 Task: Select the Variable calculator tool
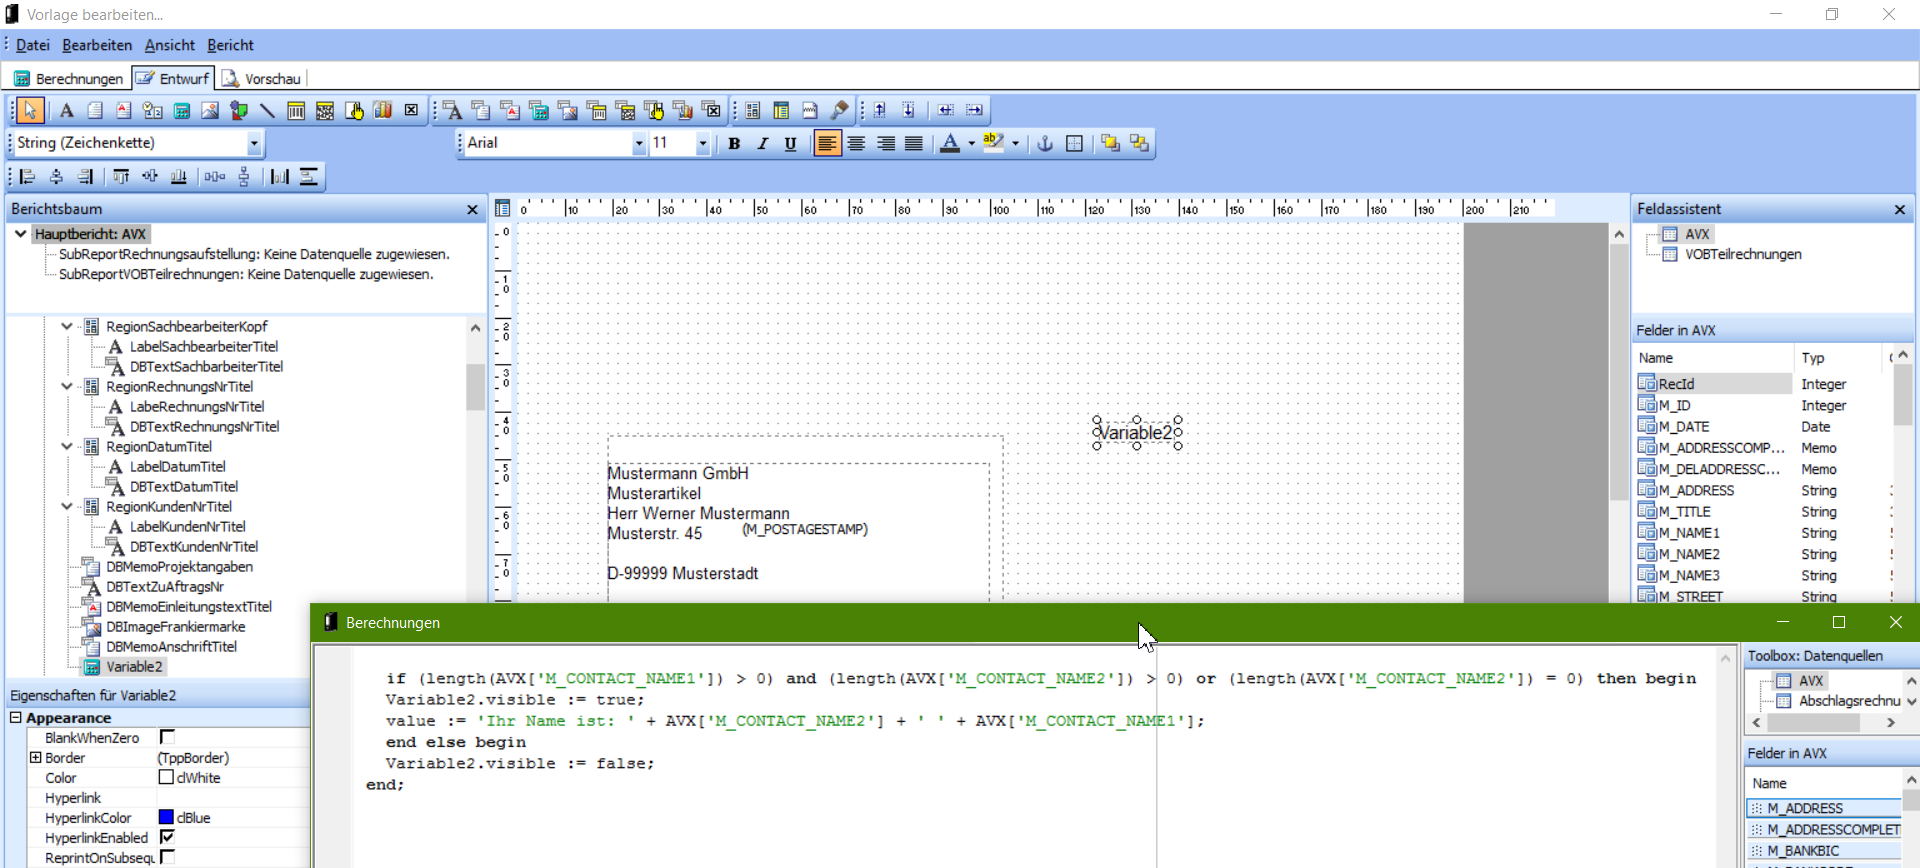tap(182, 110)
